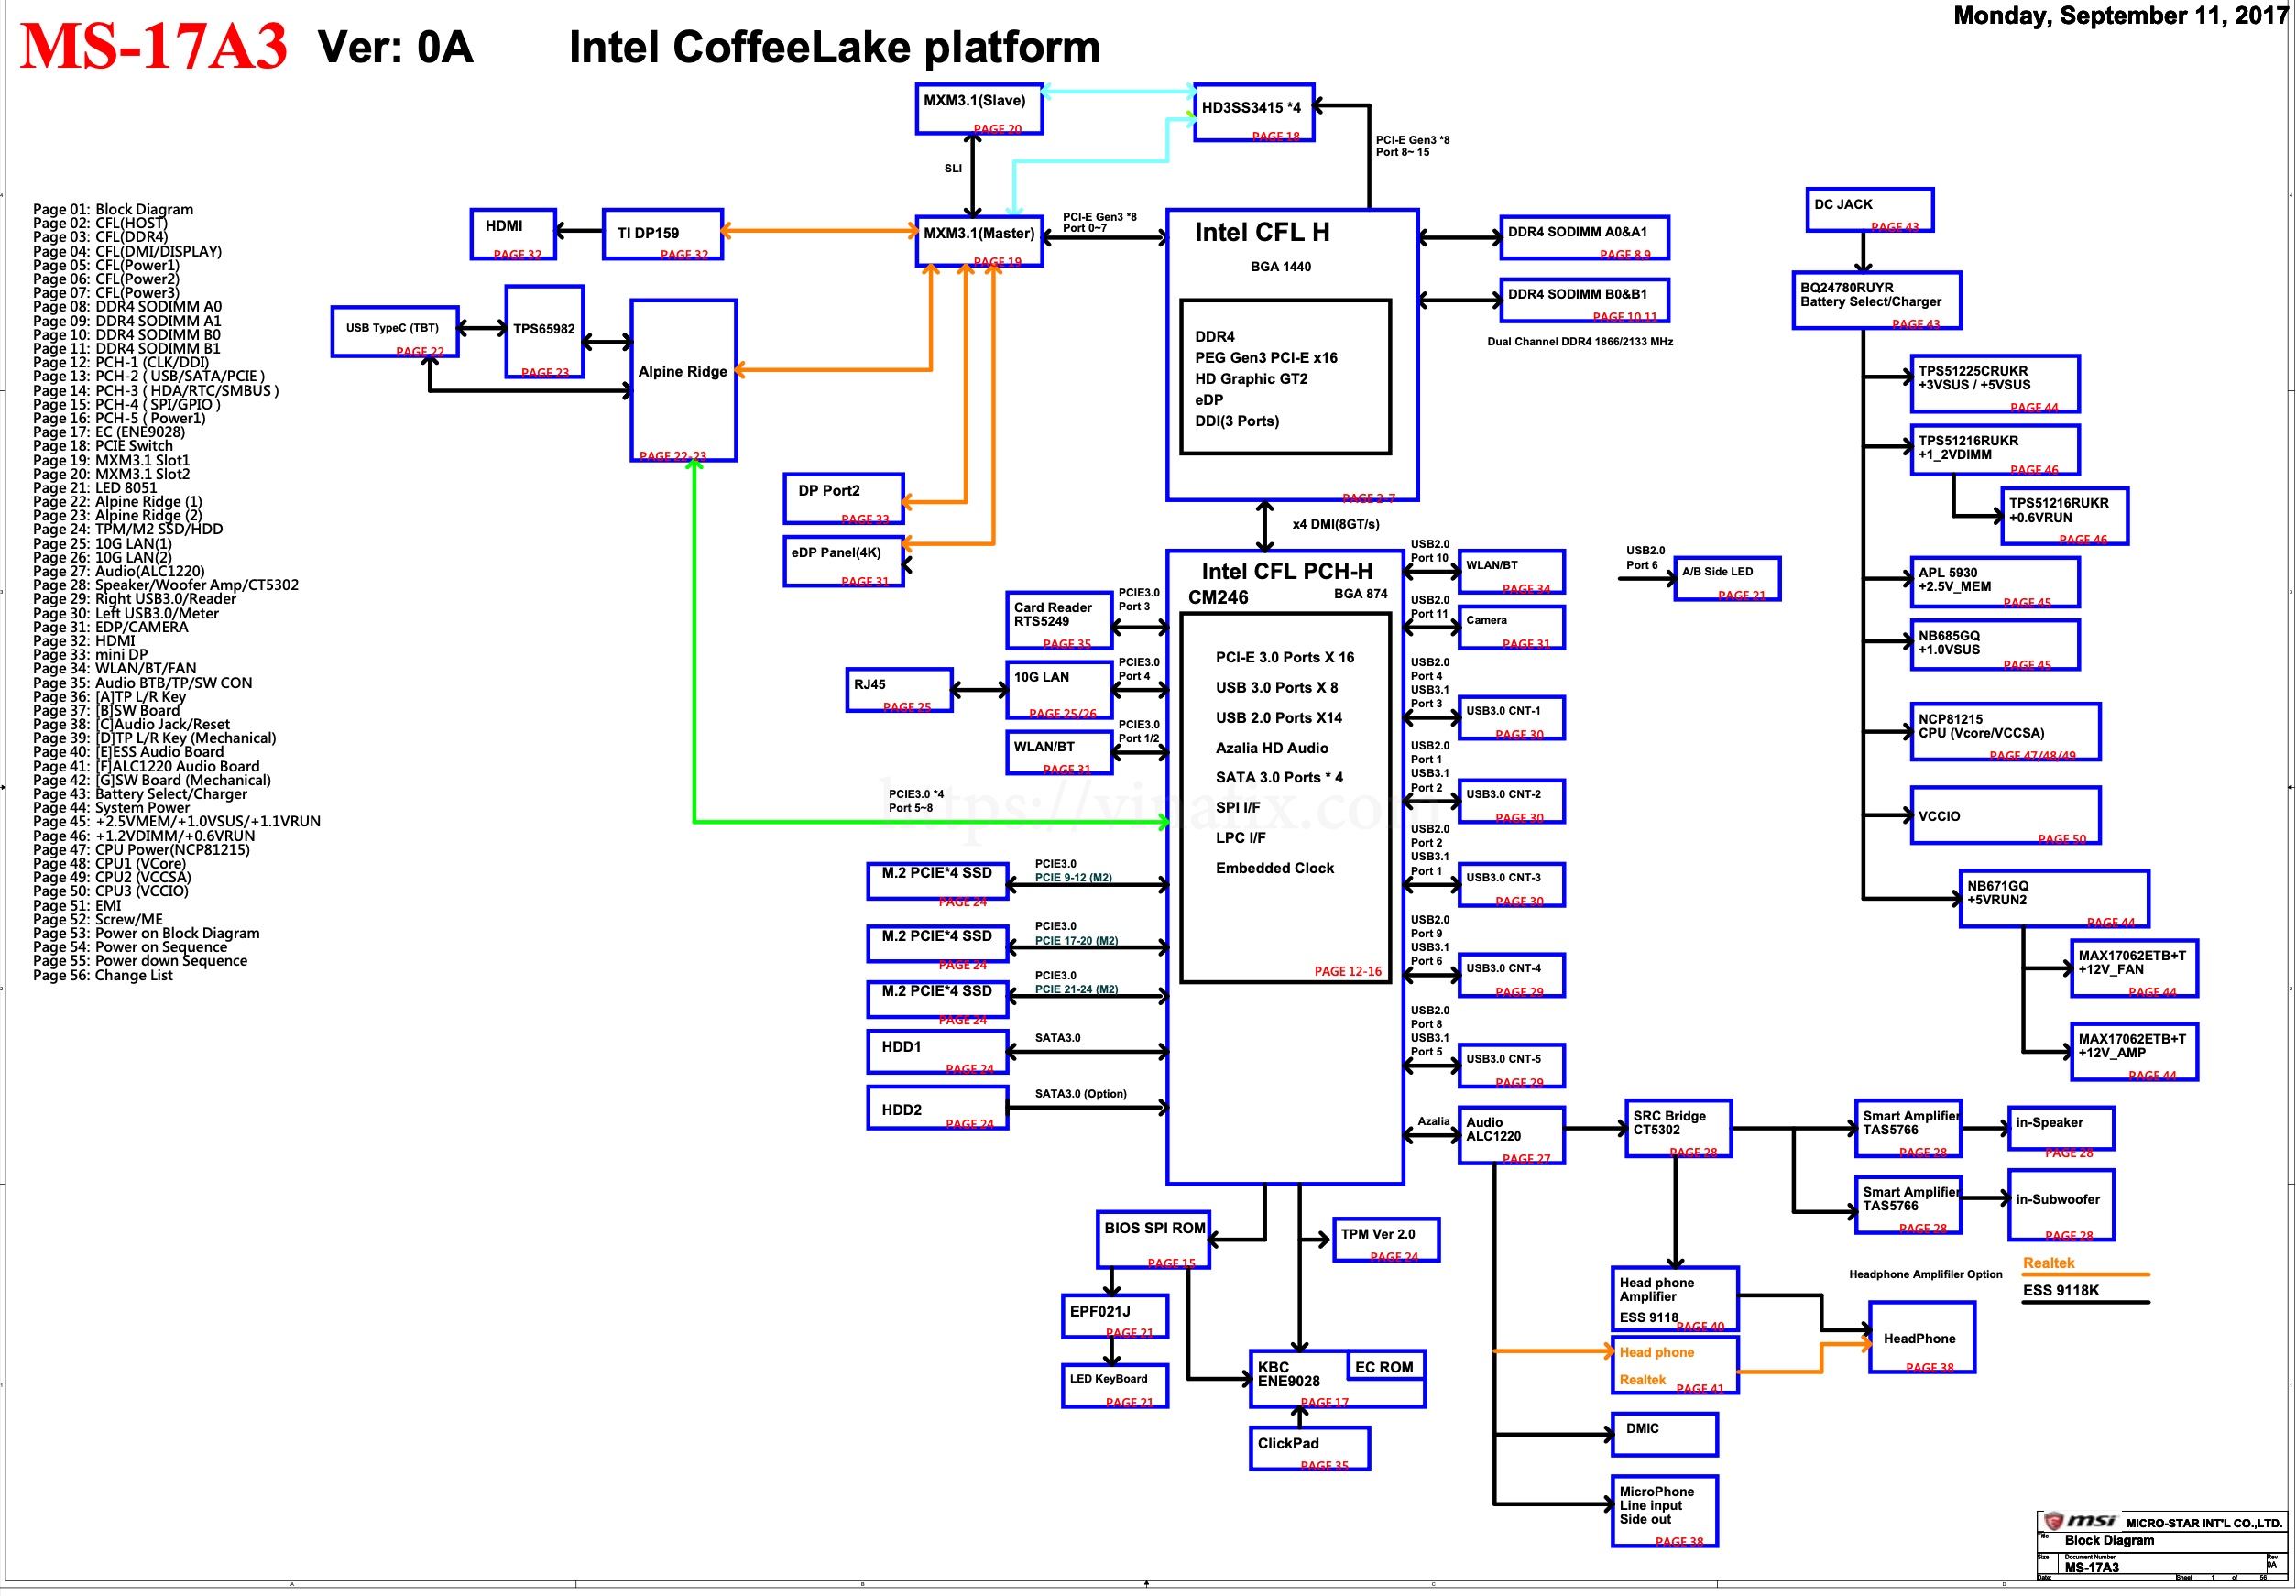2296x1596 pixels.
Task: Click the 10G LAN block
Action: (1058, 690)
